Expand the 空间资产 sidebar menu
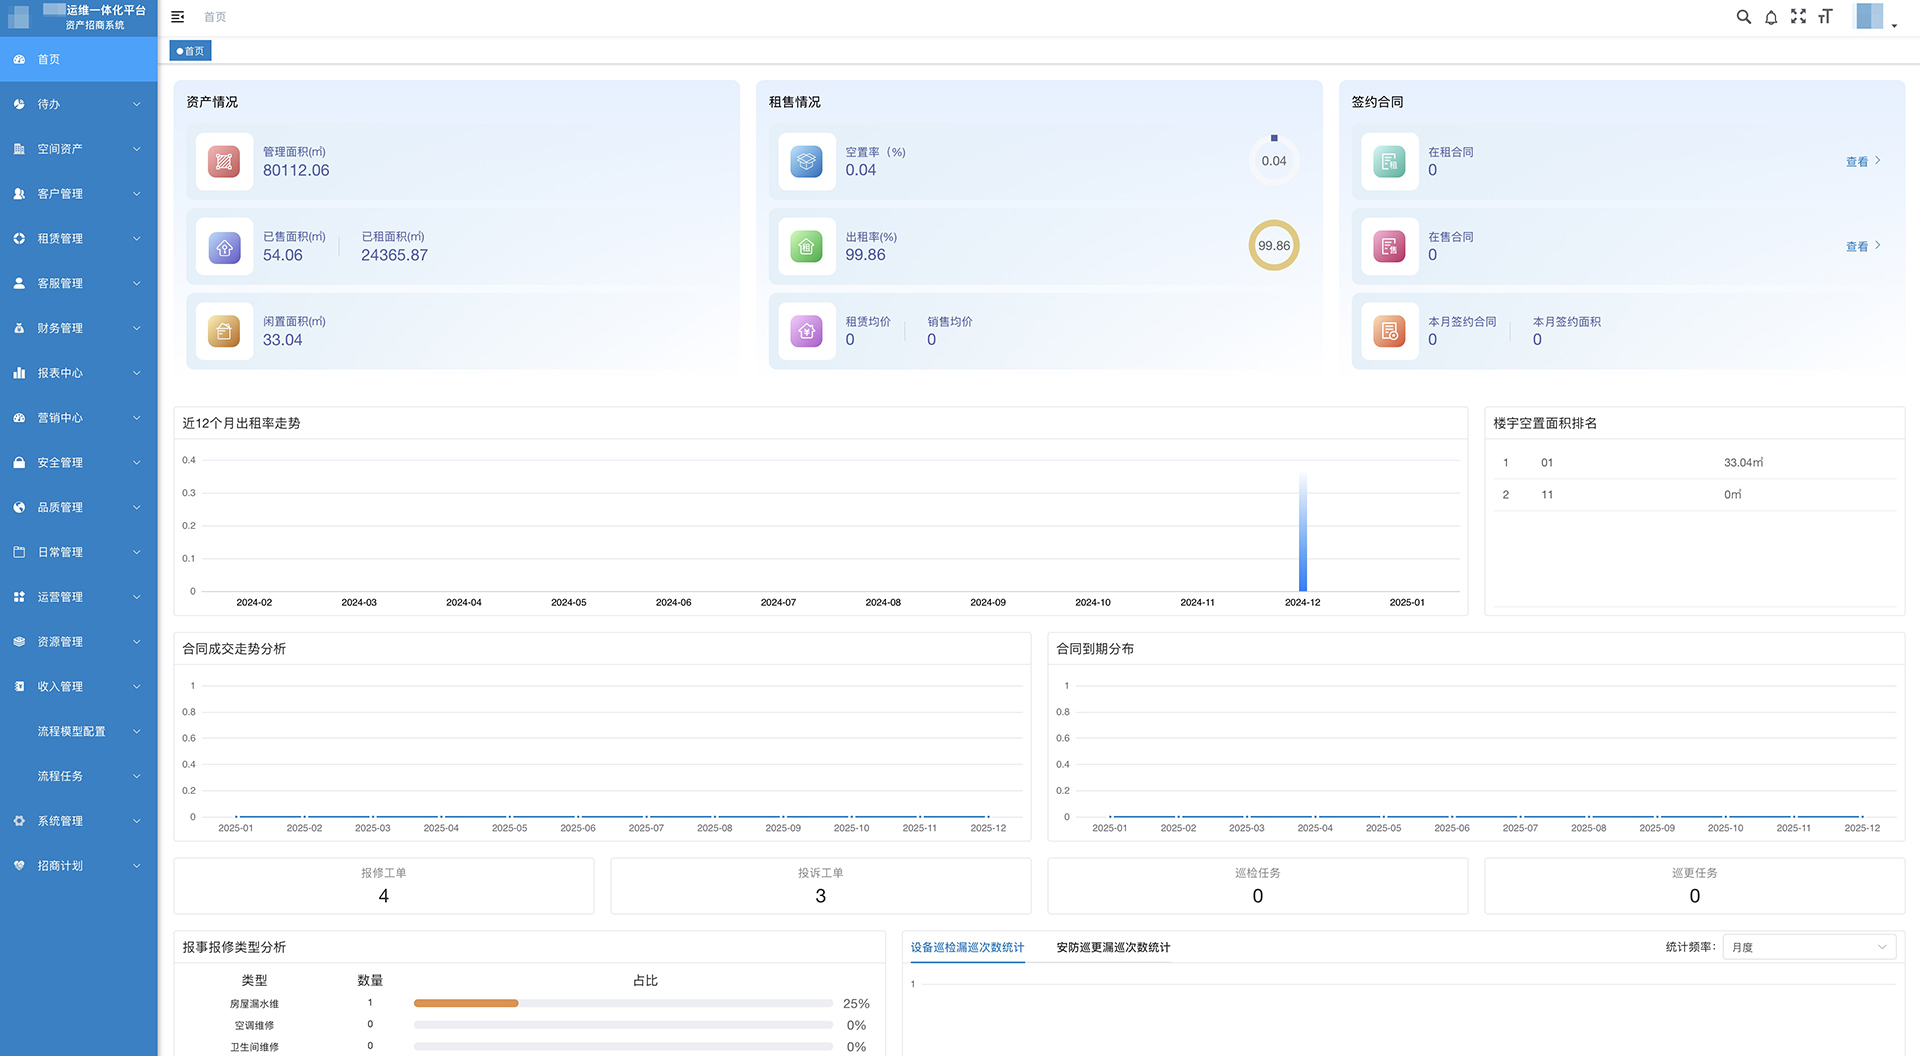This screenshot has width=1920, height=1056. [78, 149]
